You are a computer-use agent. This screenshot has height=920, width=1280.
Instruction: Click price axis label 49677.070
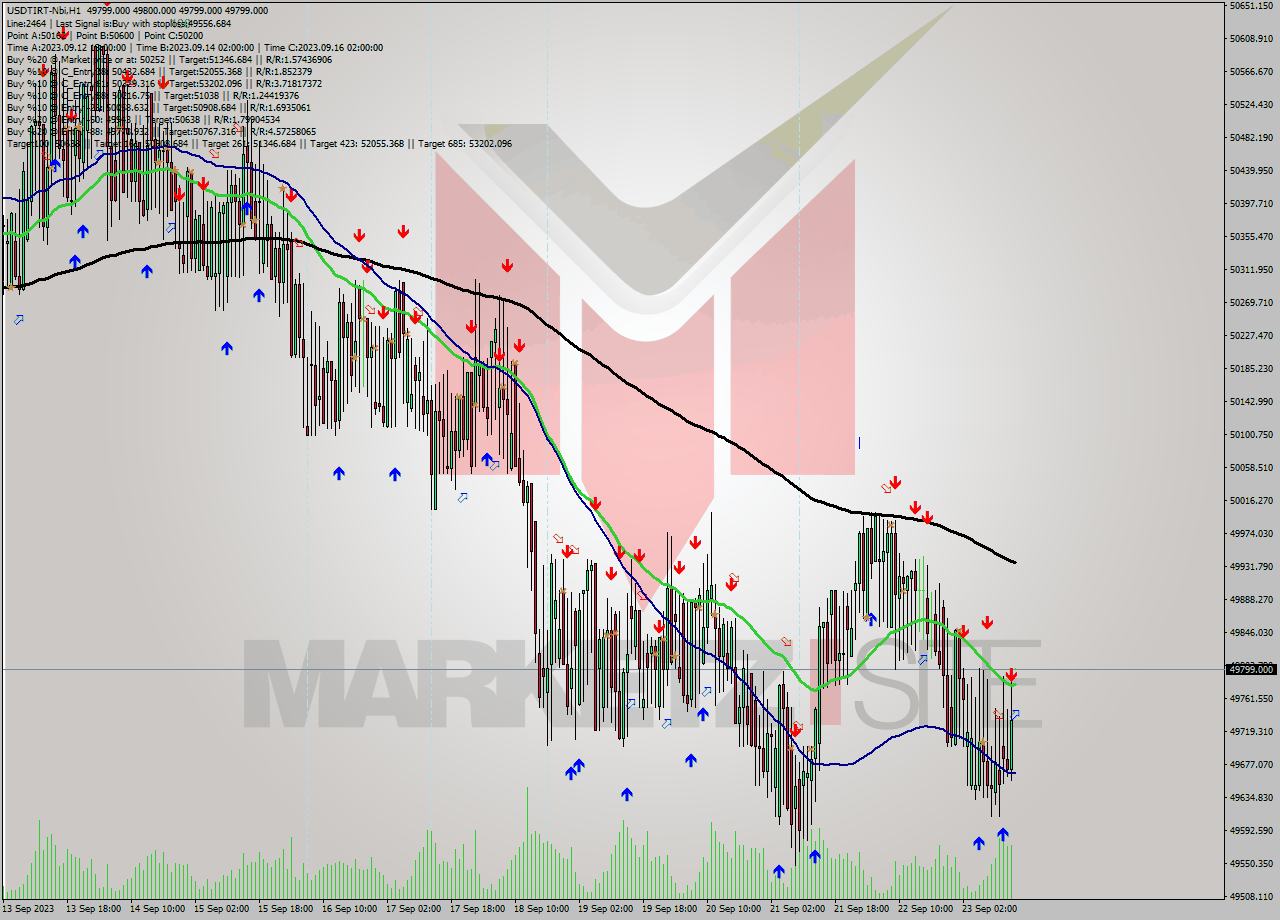[x=1252, y=764]
